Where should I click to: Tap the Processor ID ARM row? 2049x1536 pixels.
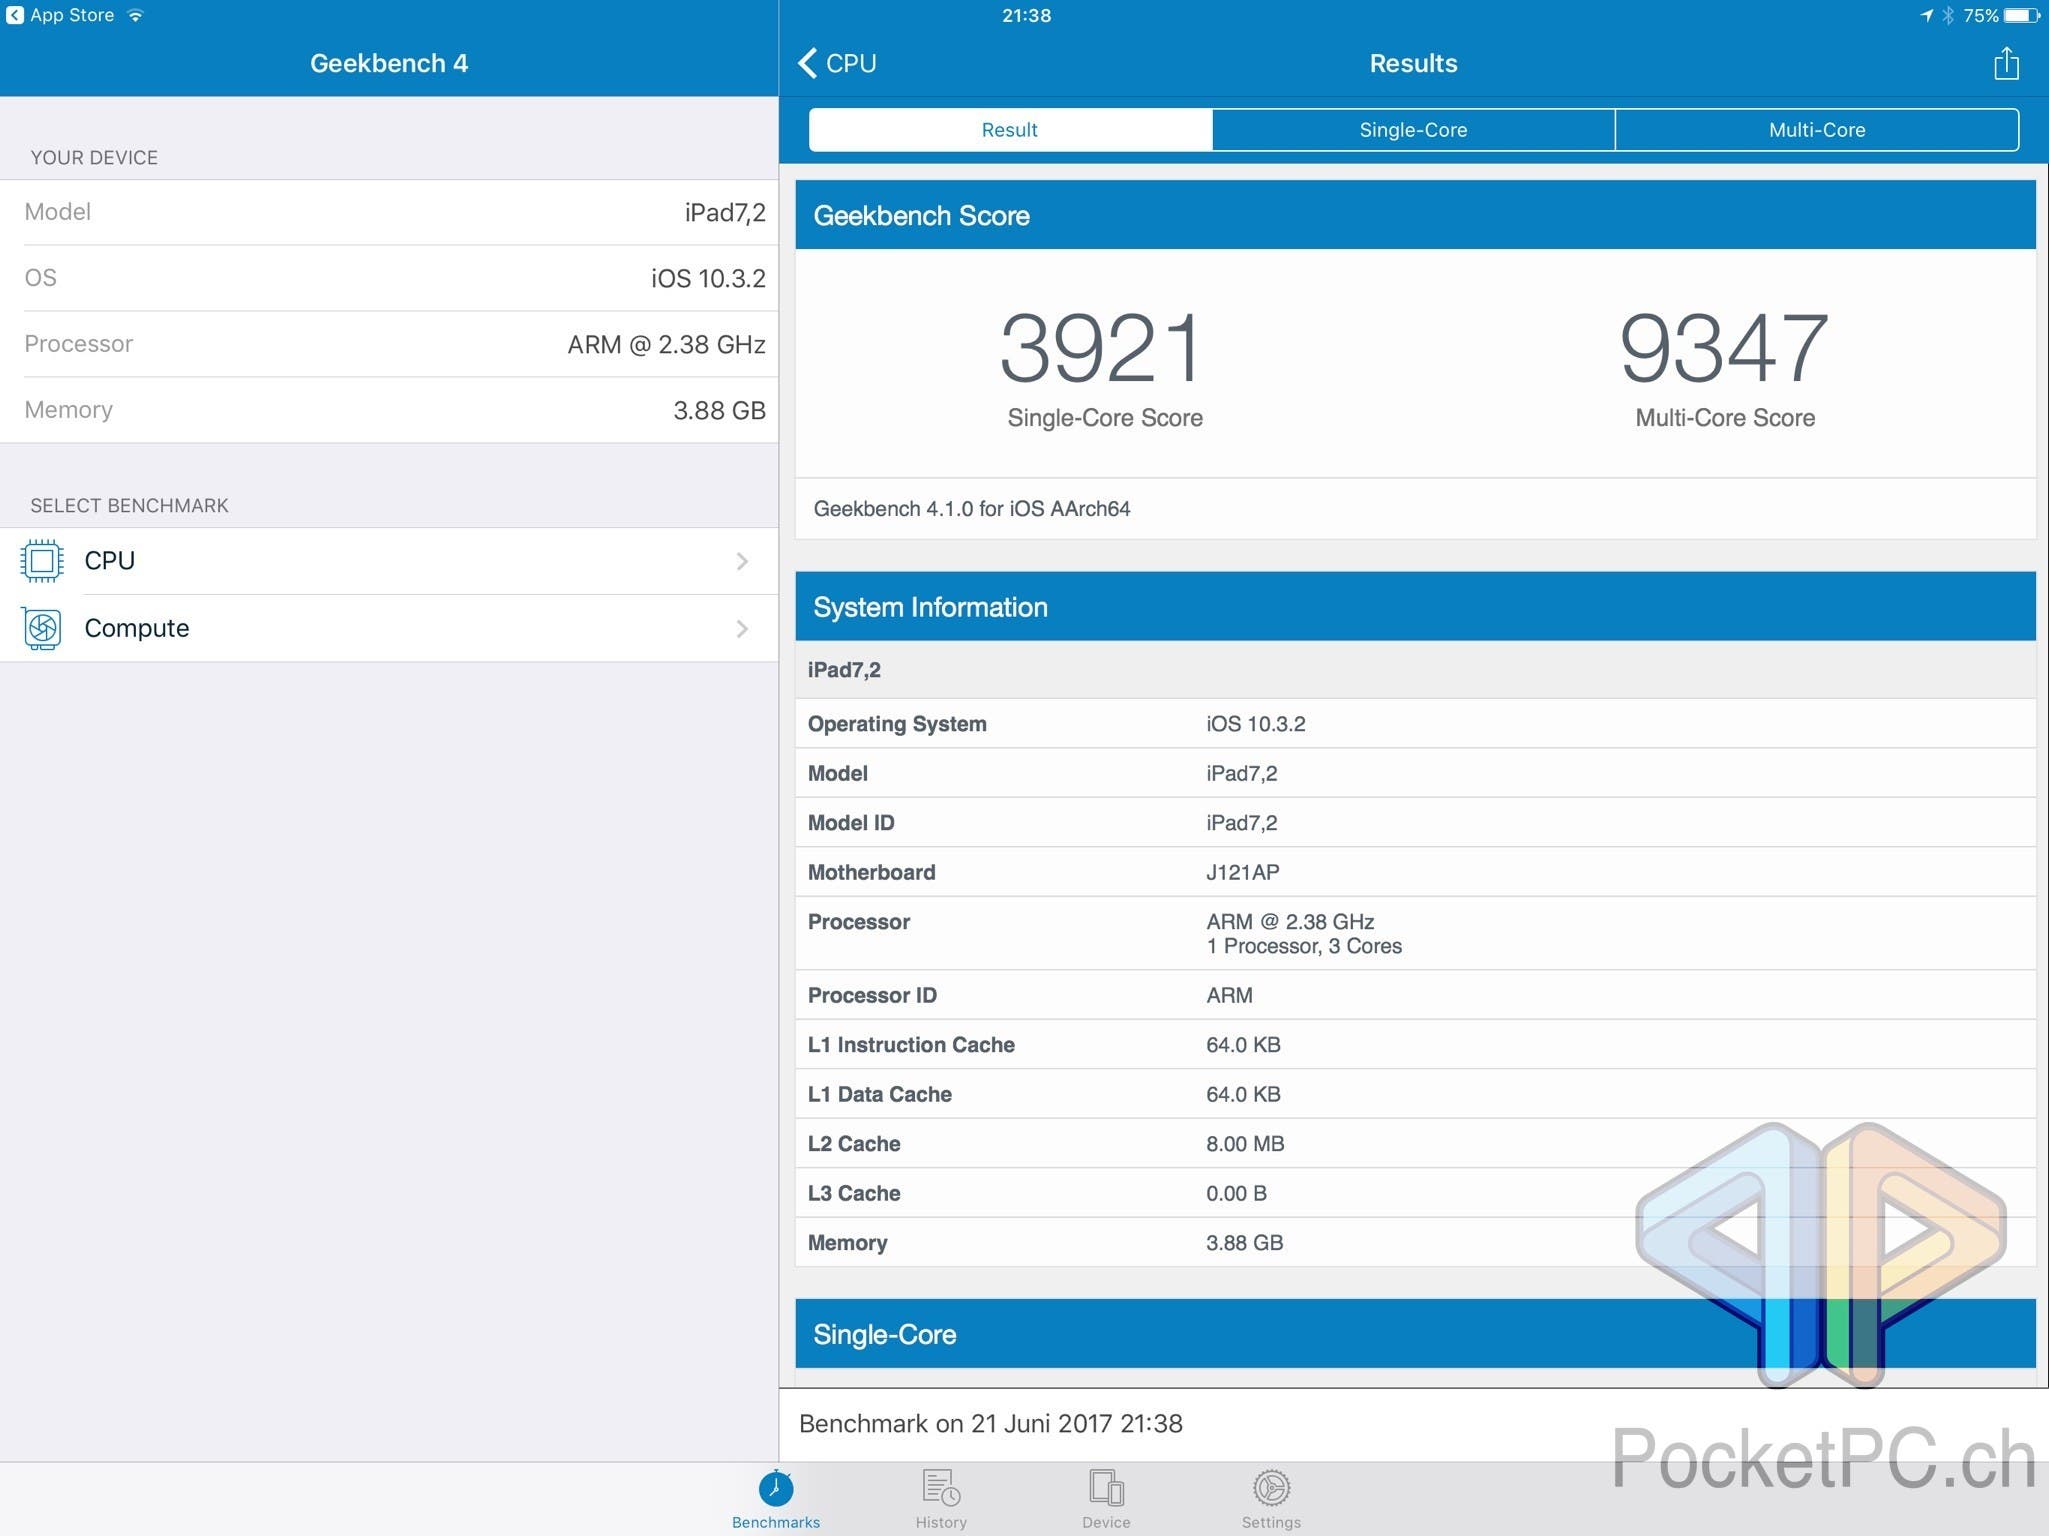[1415, 995]
